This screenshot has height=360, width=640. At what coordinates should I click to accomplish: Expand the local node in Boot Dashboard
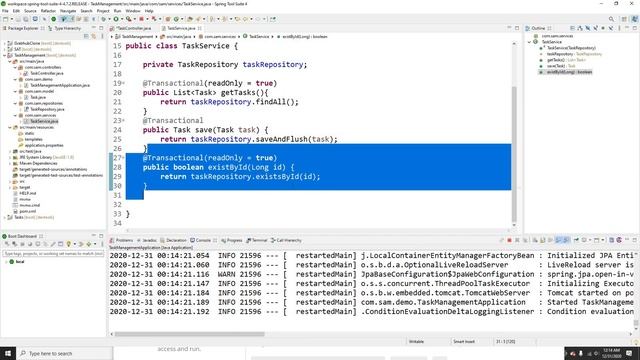pyautogui.click(x=6, y=262)
